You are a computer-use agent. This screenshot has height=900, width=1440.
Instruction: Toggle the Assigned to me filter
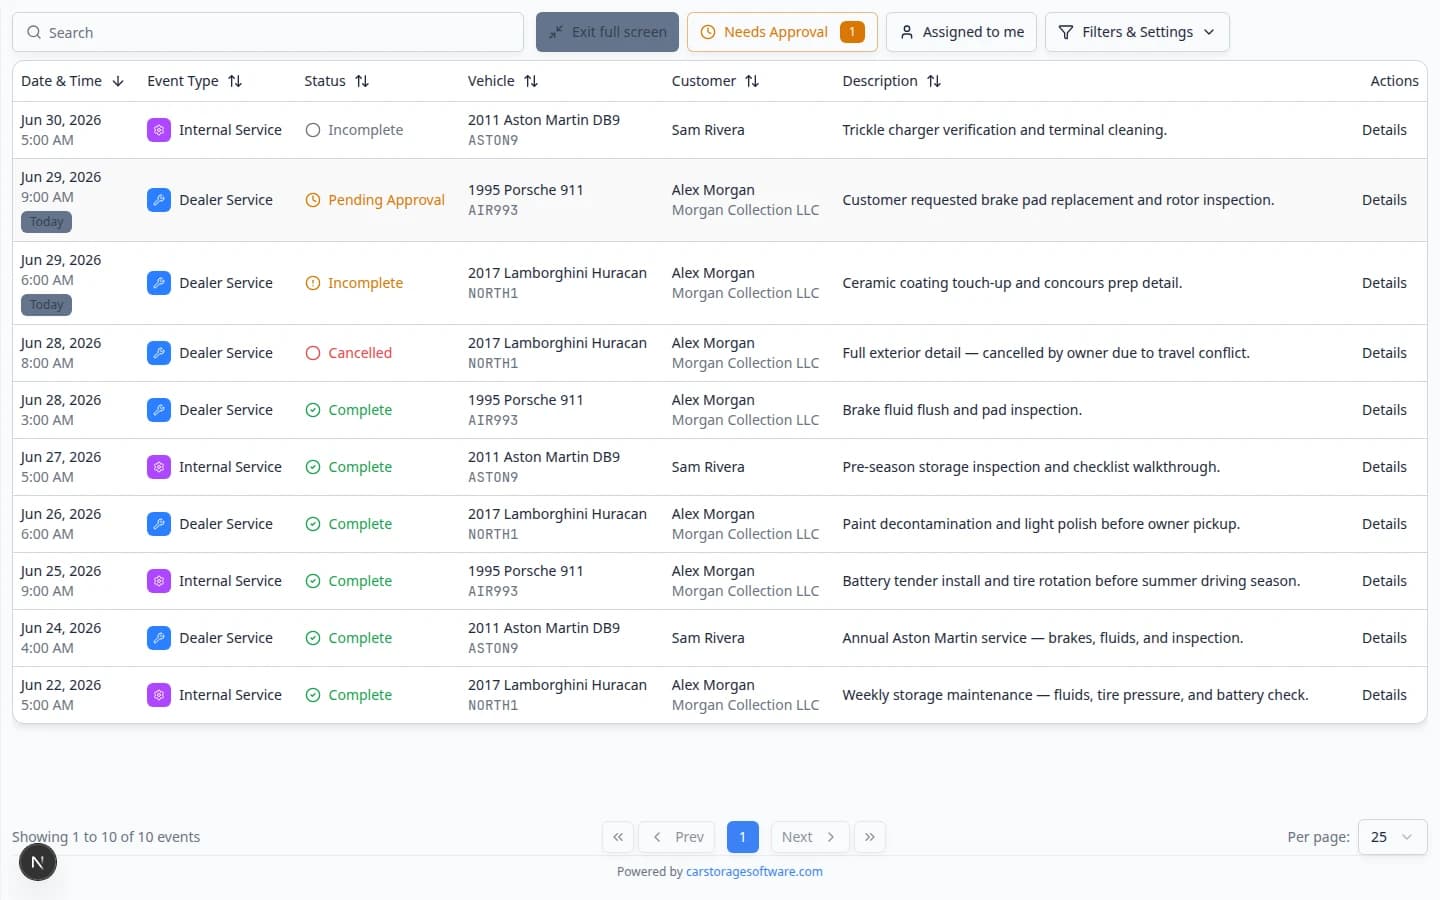click(x=961, y=32)
